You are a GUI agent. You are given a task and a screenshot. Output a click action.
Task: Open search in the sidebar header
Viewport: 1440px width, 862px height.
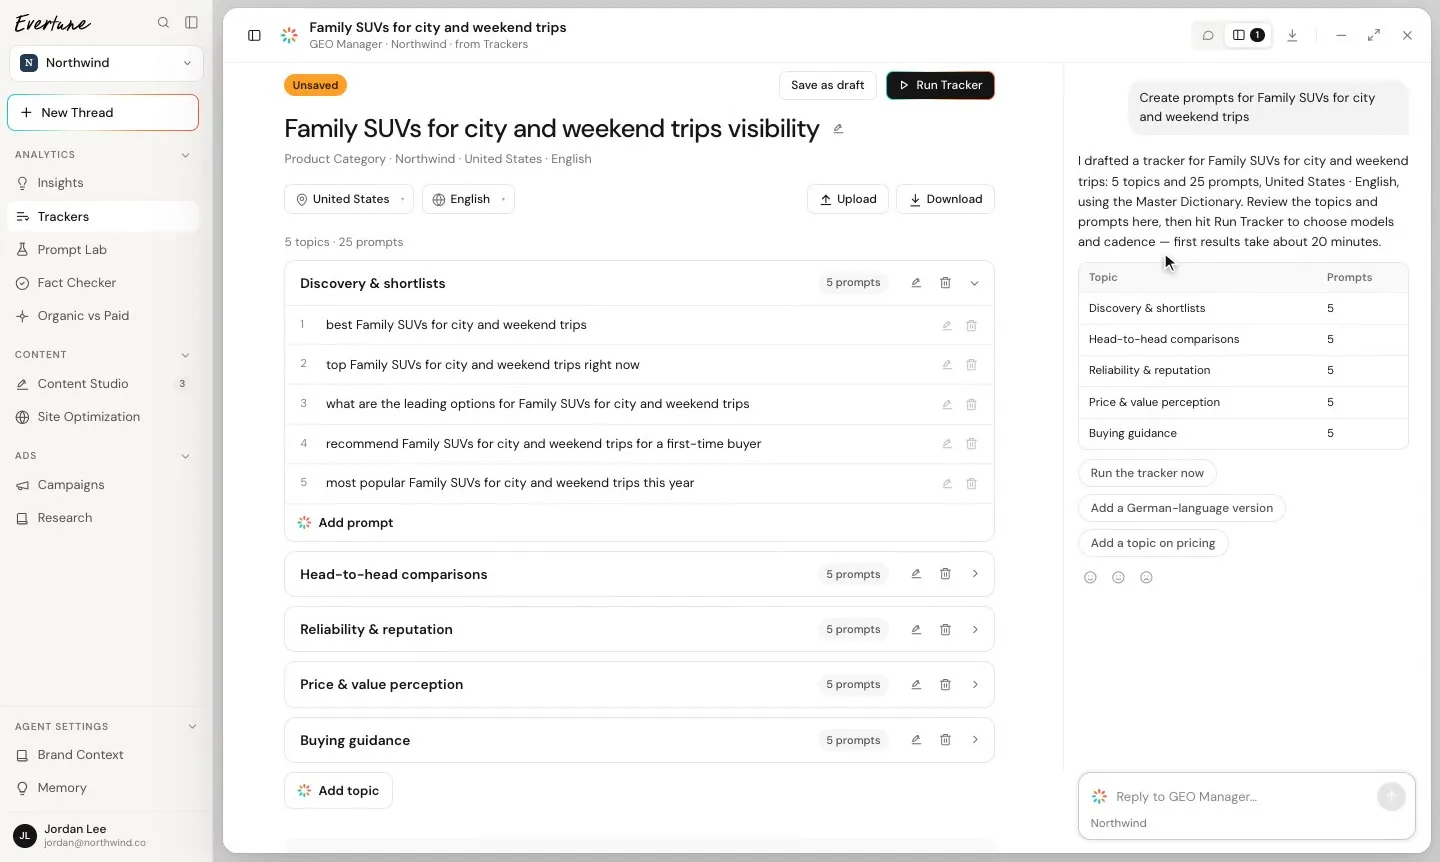point(163,23)
